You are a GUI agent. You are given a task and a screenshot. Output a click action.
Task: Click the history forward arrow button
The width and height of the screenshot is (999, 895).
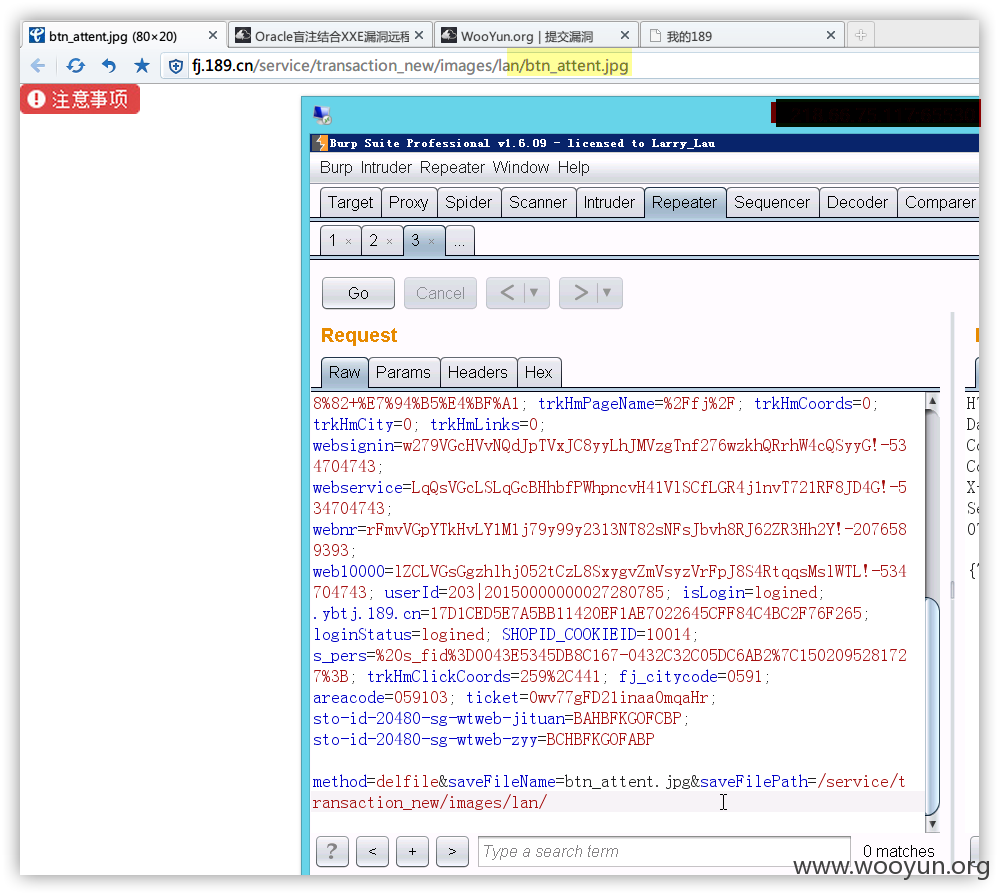[x=580, y=293]
